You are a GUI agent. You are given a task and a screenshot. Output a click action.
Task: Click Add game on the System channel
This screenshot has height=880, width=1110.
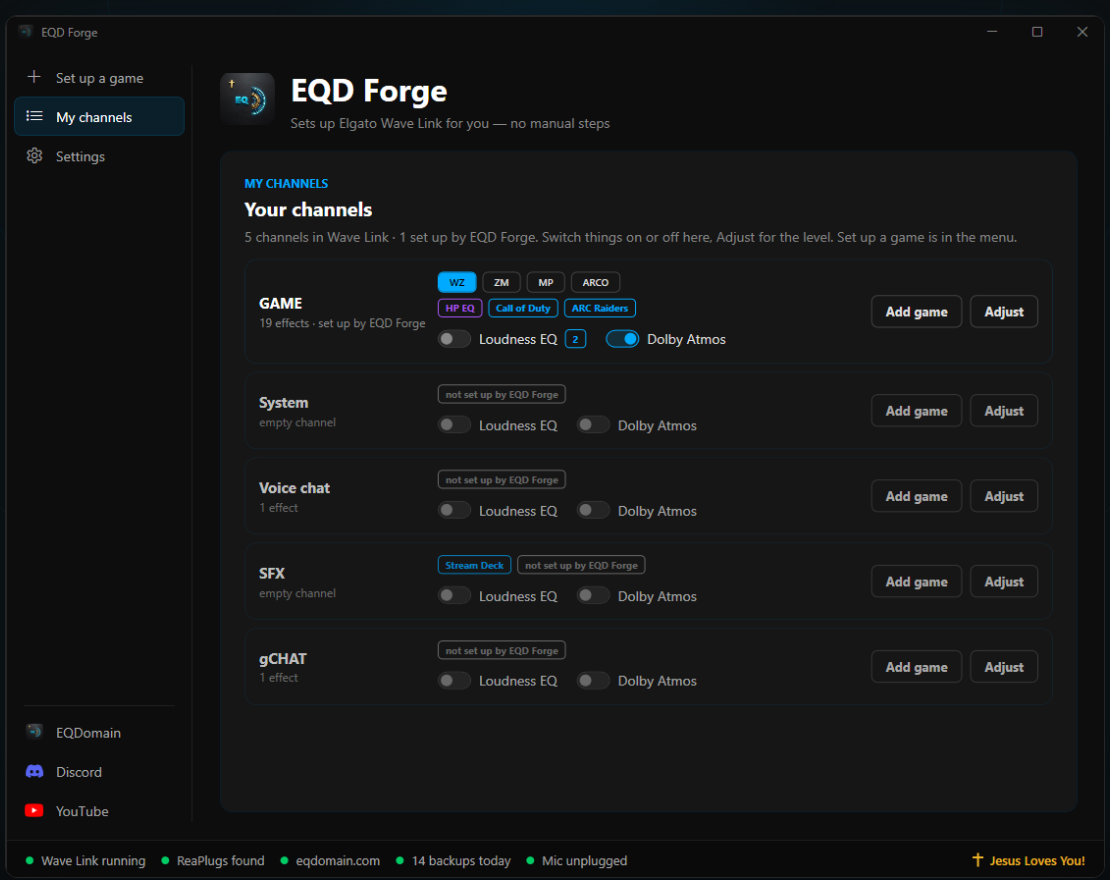(x=916, y=411)
